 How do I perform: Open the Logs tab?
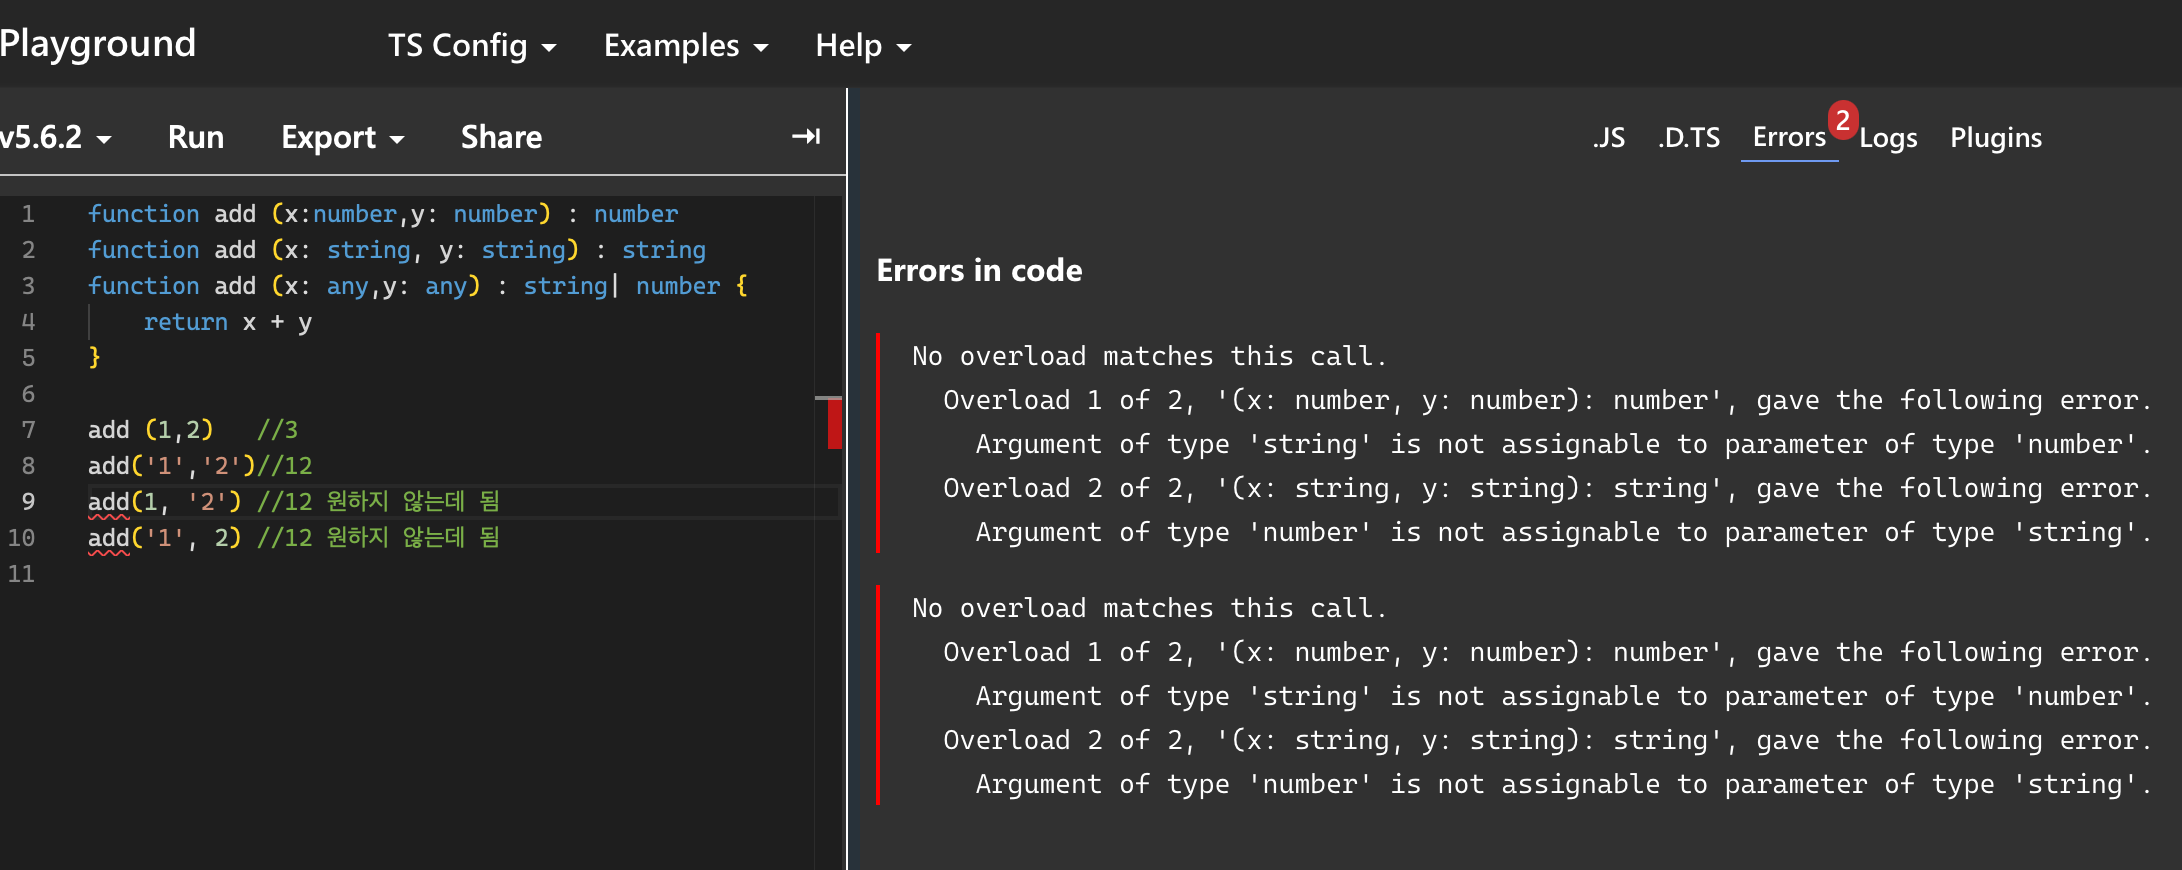point(1888,138)
